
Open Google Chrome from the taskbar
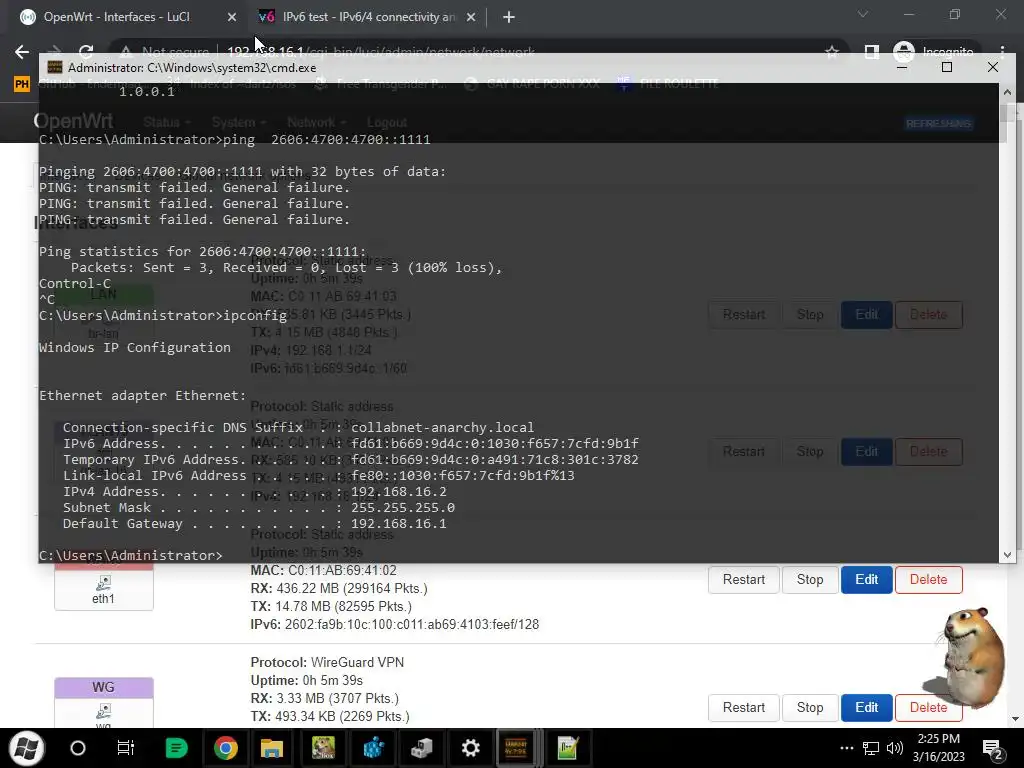pos(225,748)
